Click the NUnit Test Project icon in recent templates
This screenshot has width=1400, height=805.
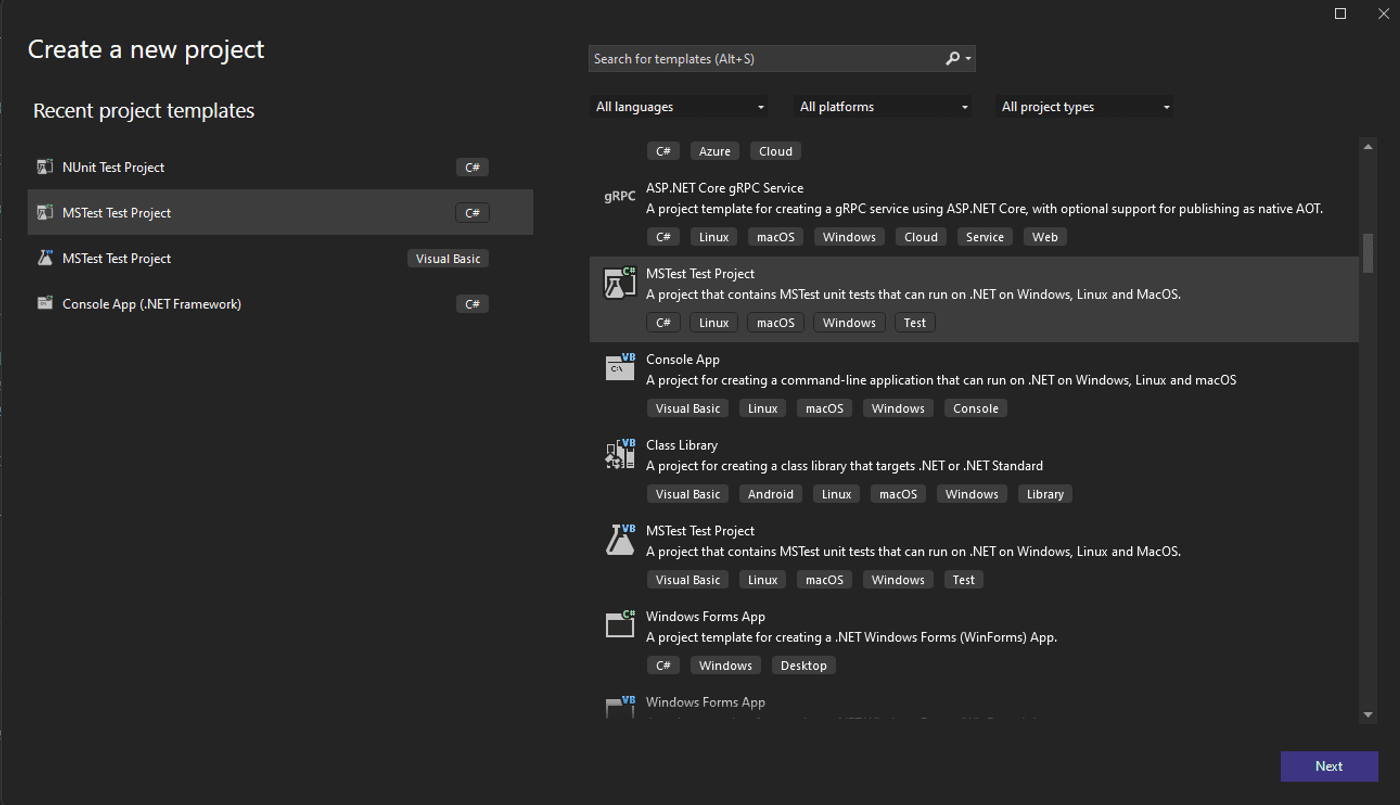[x=44, y=167]
